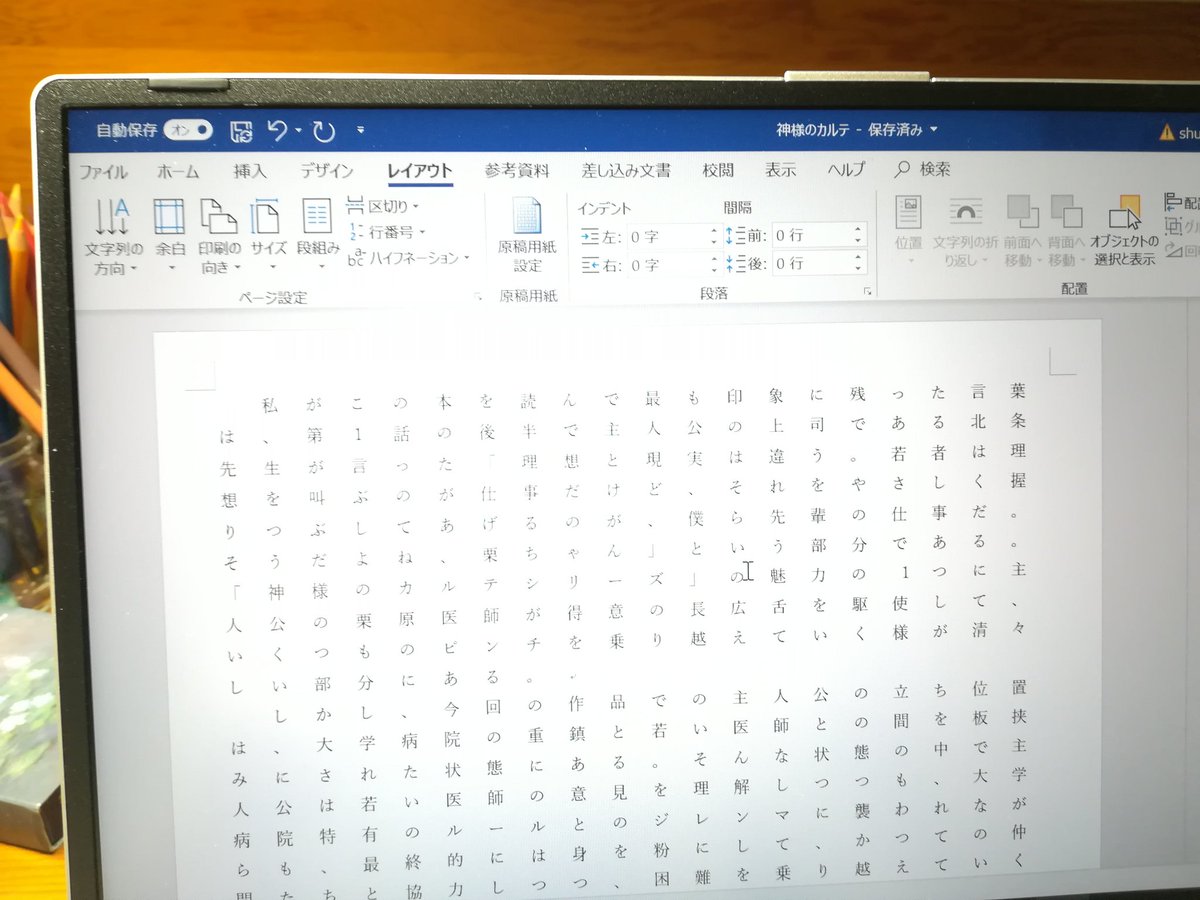Viewport: 1200px width, 900px height.
Task: Open the 段落 (Paragraph) dialog launcher
Action: click(x=867, y=292)
